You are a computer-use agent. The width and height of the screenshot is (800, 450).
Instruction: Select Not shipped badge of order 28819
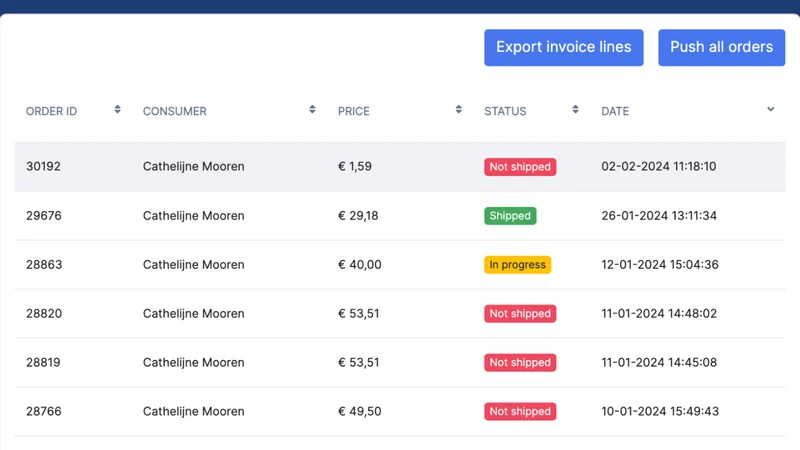click(x=520, y=363)
